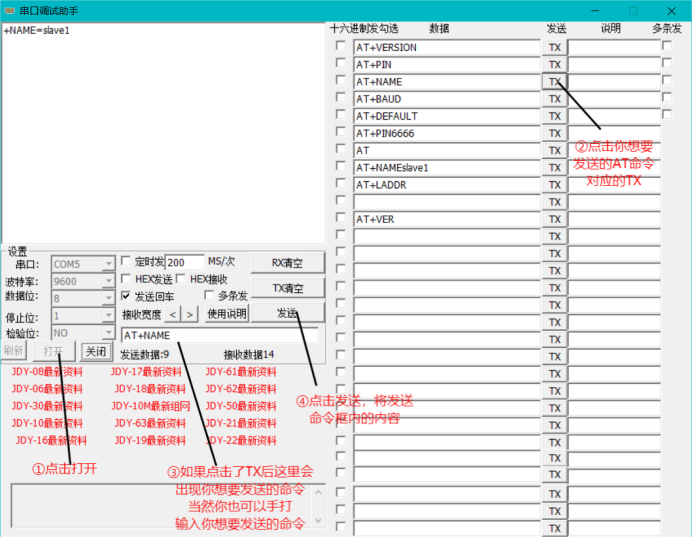This screenshot has width=692, height=537.
Task: Open JDY-18最新资料 link
Action: tap(150, 389)
